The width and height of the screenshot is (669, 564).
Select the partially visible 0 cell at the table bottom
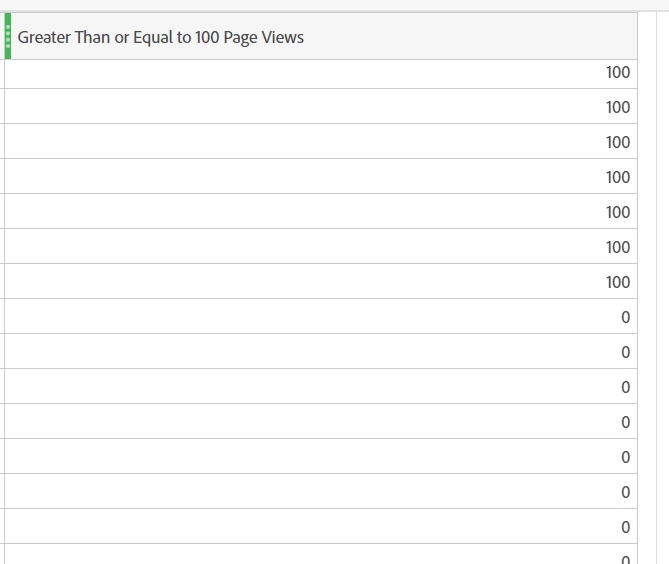click(x=321, y=554)
